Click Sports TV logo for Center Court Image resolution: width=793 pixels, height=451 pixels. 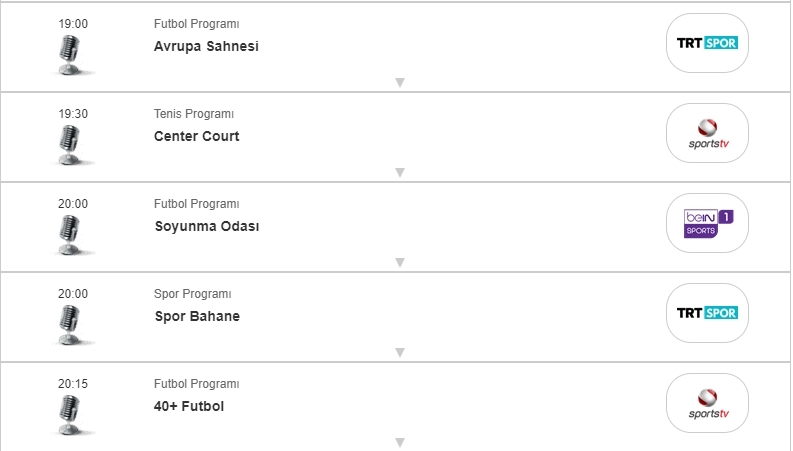click(x=707, y=133)
